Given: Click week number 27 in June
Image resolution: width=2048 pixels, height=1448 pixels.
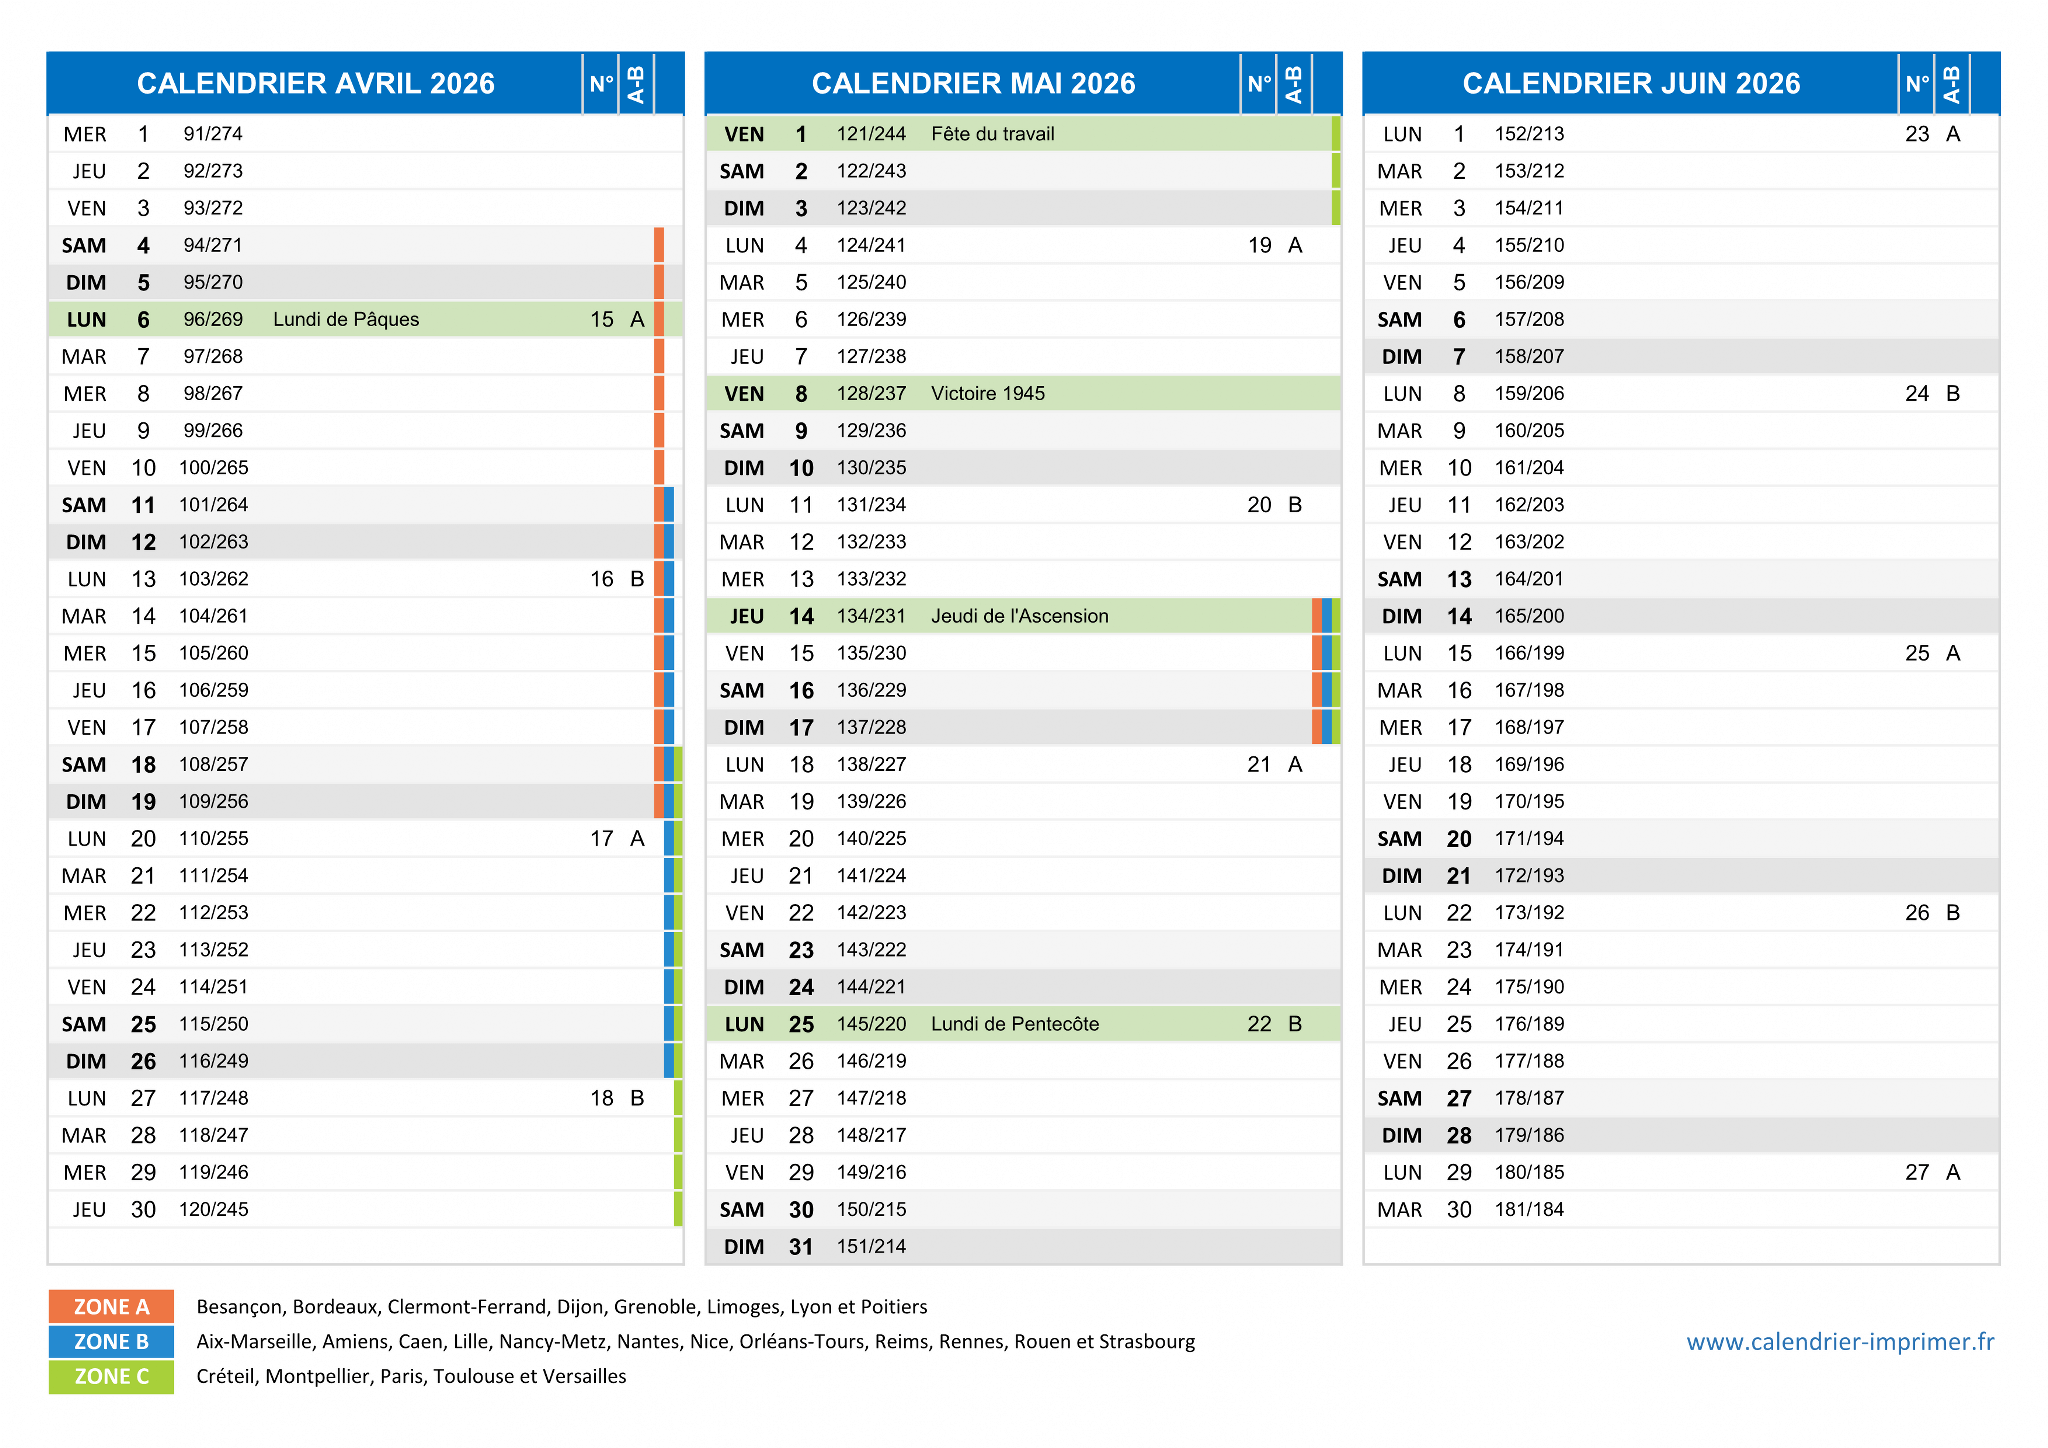Looking at the screenshot, I should [1917, 1172].
